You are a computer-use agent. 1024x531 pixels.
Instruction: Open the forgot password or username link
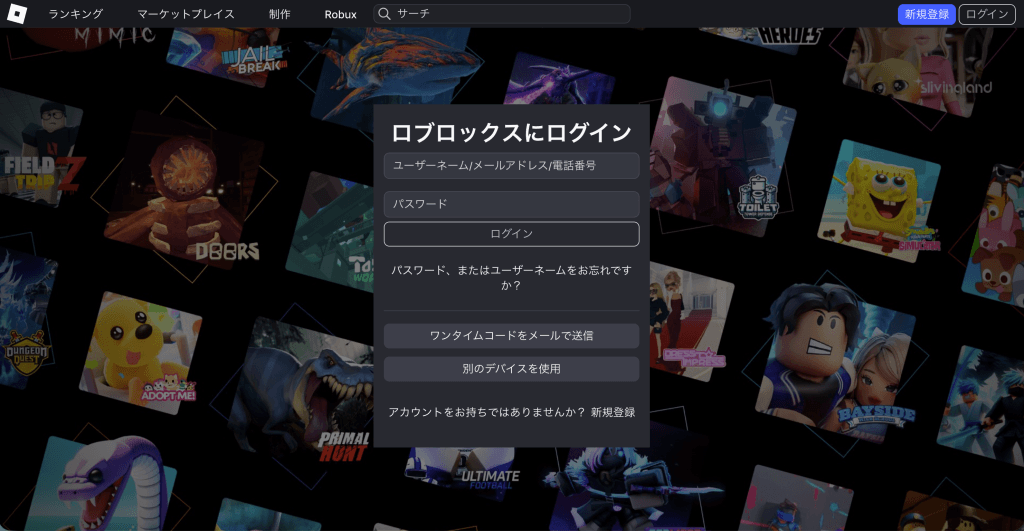coord(511,278)
